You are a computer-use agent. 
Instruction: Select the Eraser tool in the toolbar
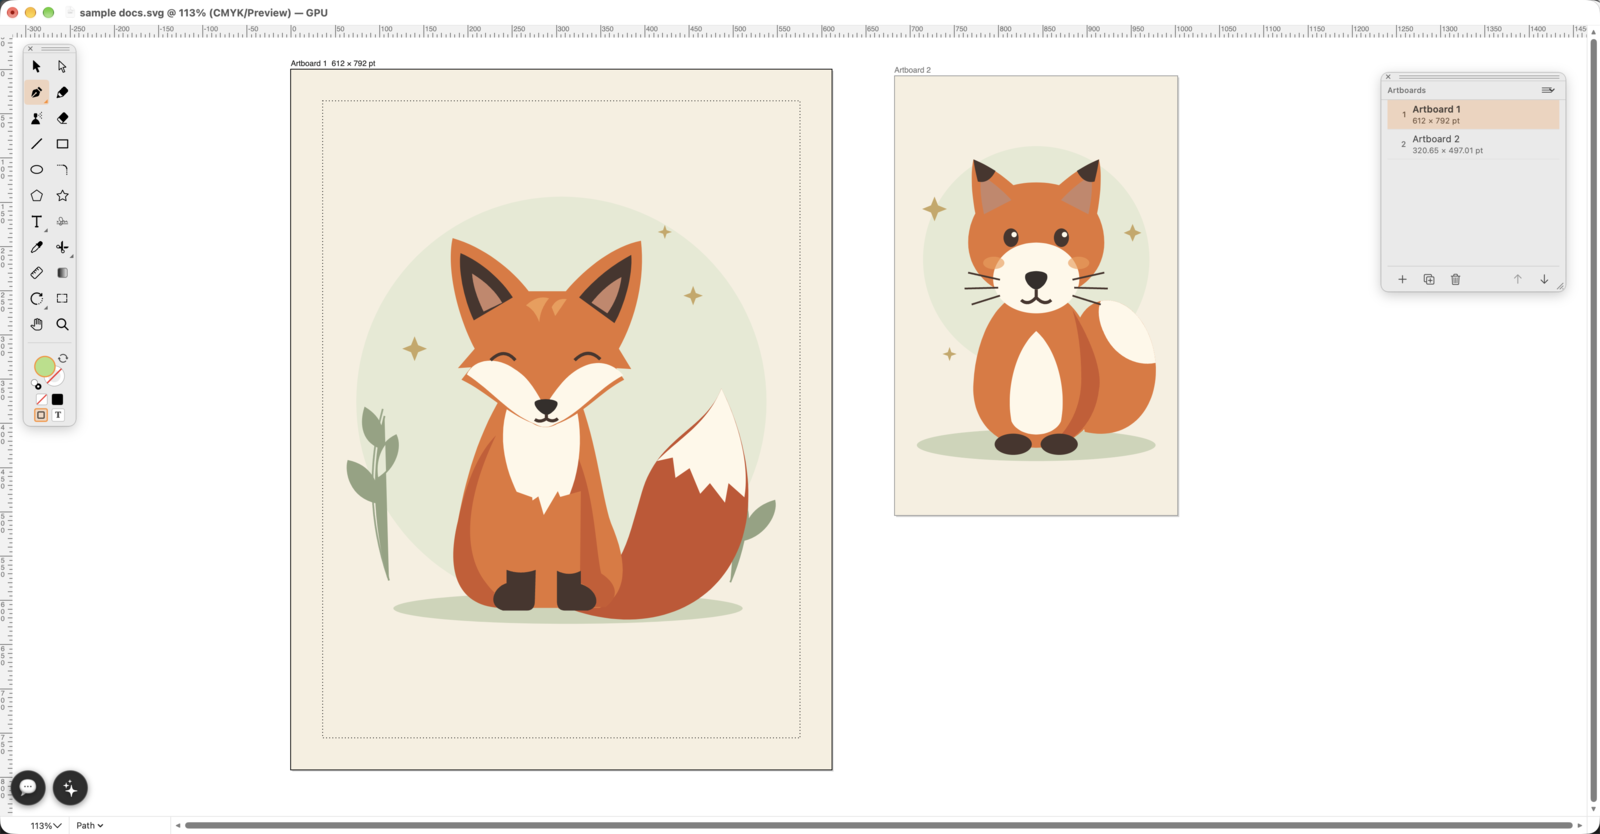click(x=62, y=118)
